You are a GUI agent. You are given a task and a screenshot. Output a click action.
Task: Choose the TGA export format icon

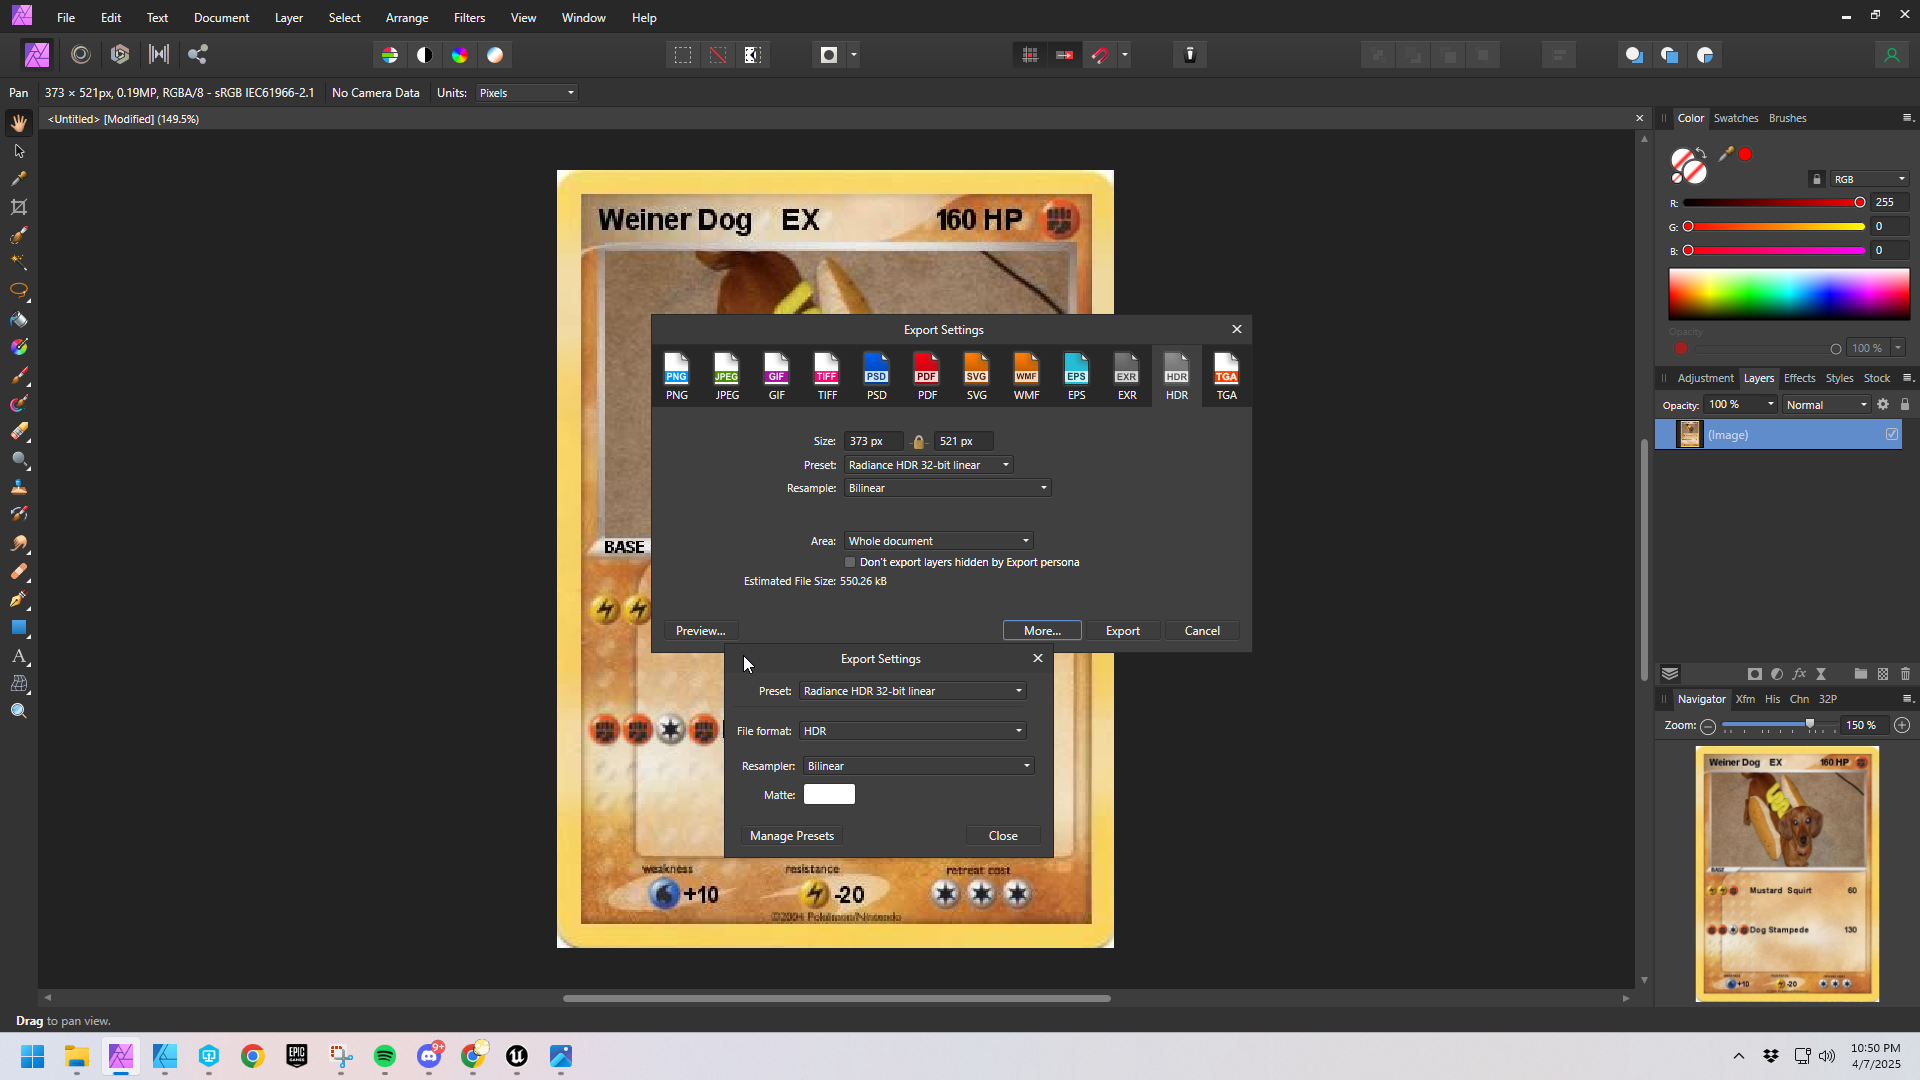click(1227, 376)
